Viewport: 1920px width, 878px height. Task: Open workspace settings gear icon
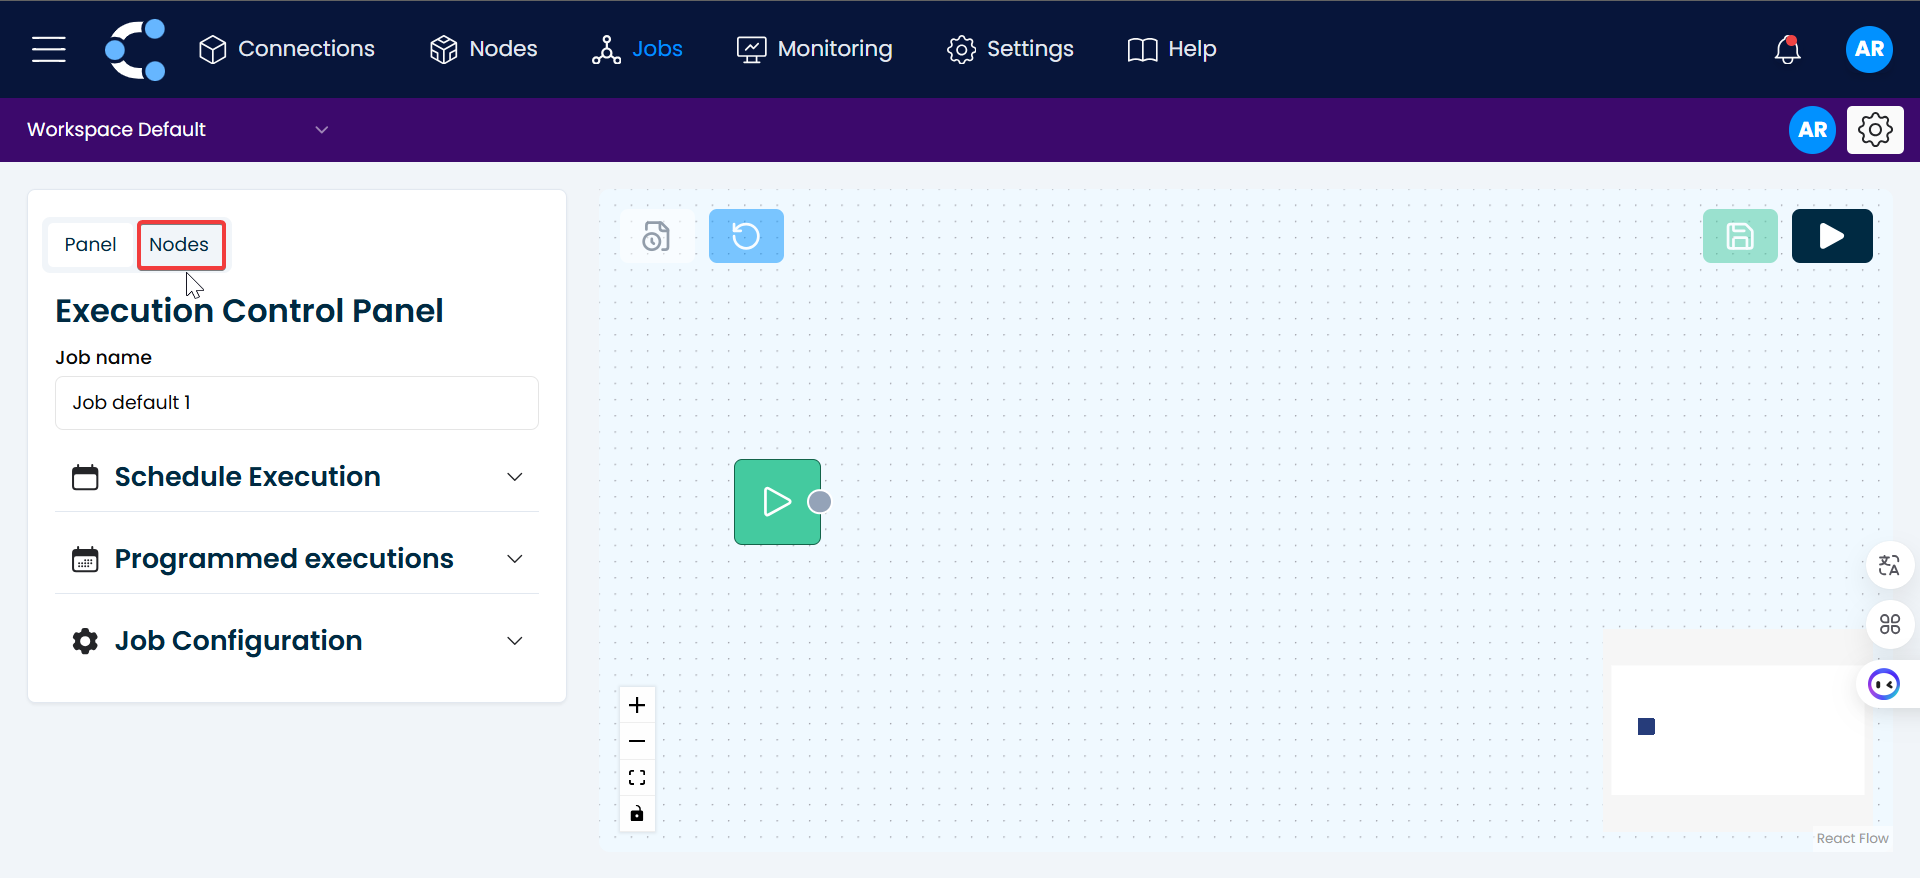tap(1874, 130)
